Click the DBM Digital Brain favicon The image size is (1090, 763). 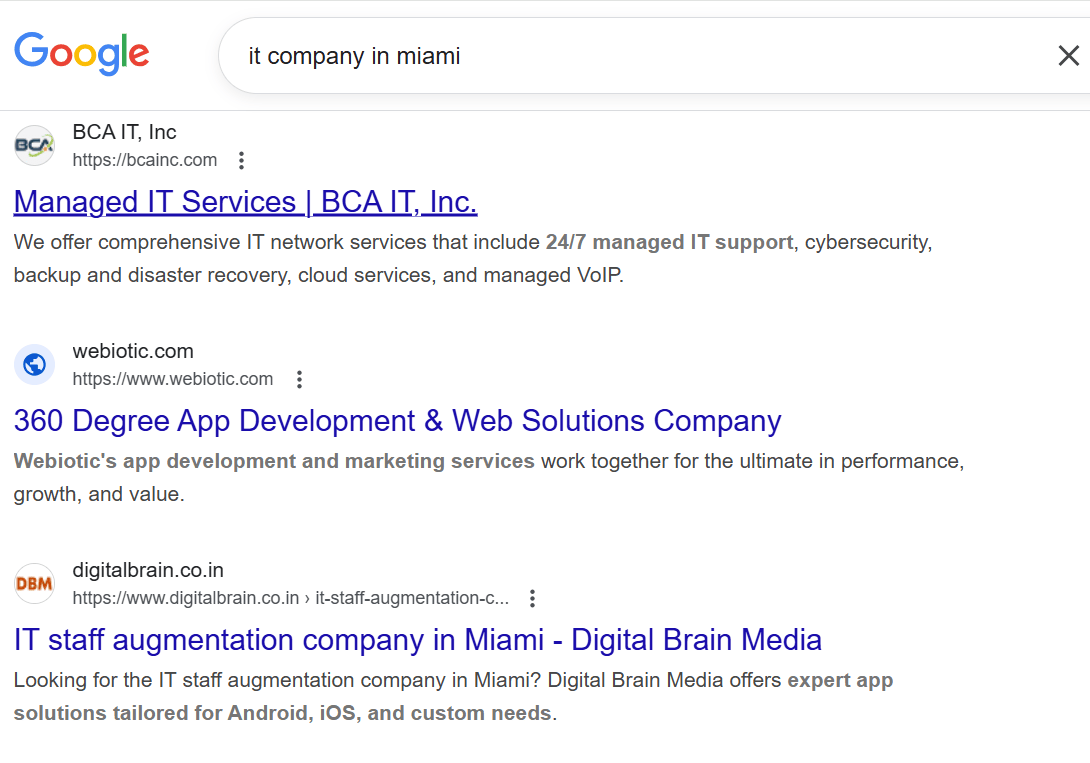tap(35, 584)
